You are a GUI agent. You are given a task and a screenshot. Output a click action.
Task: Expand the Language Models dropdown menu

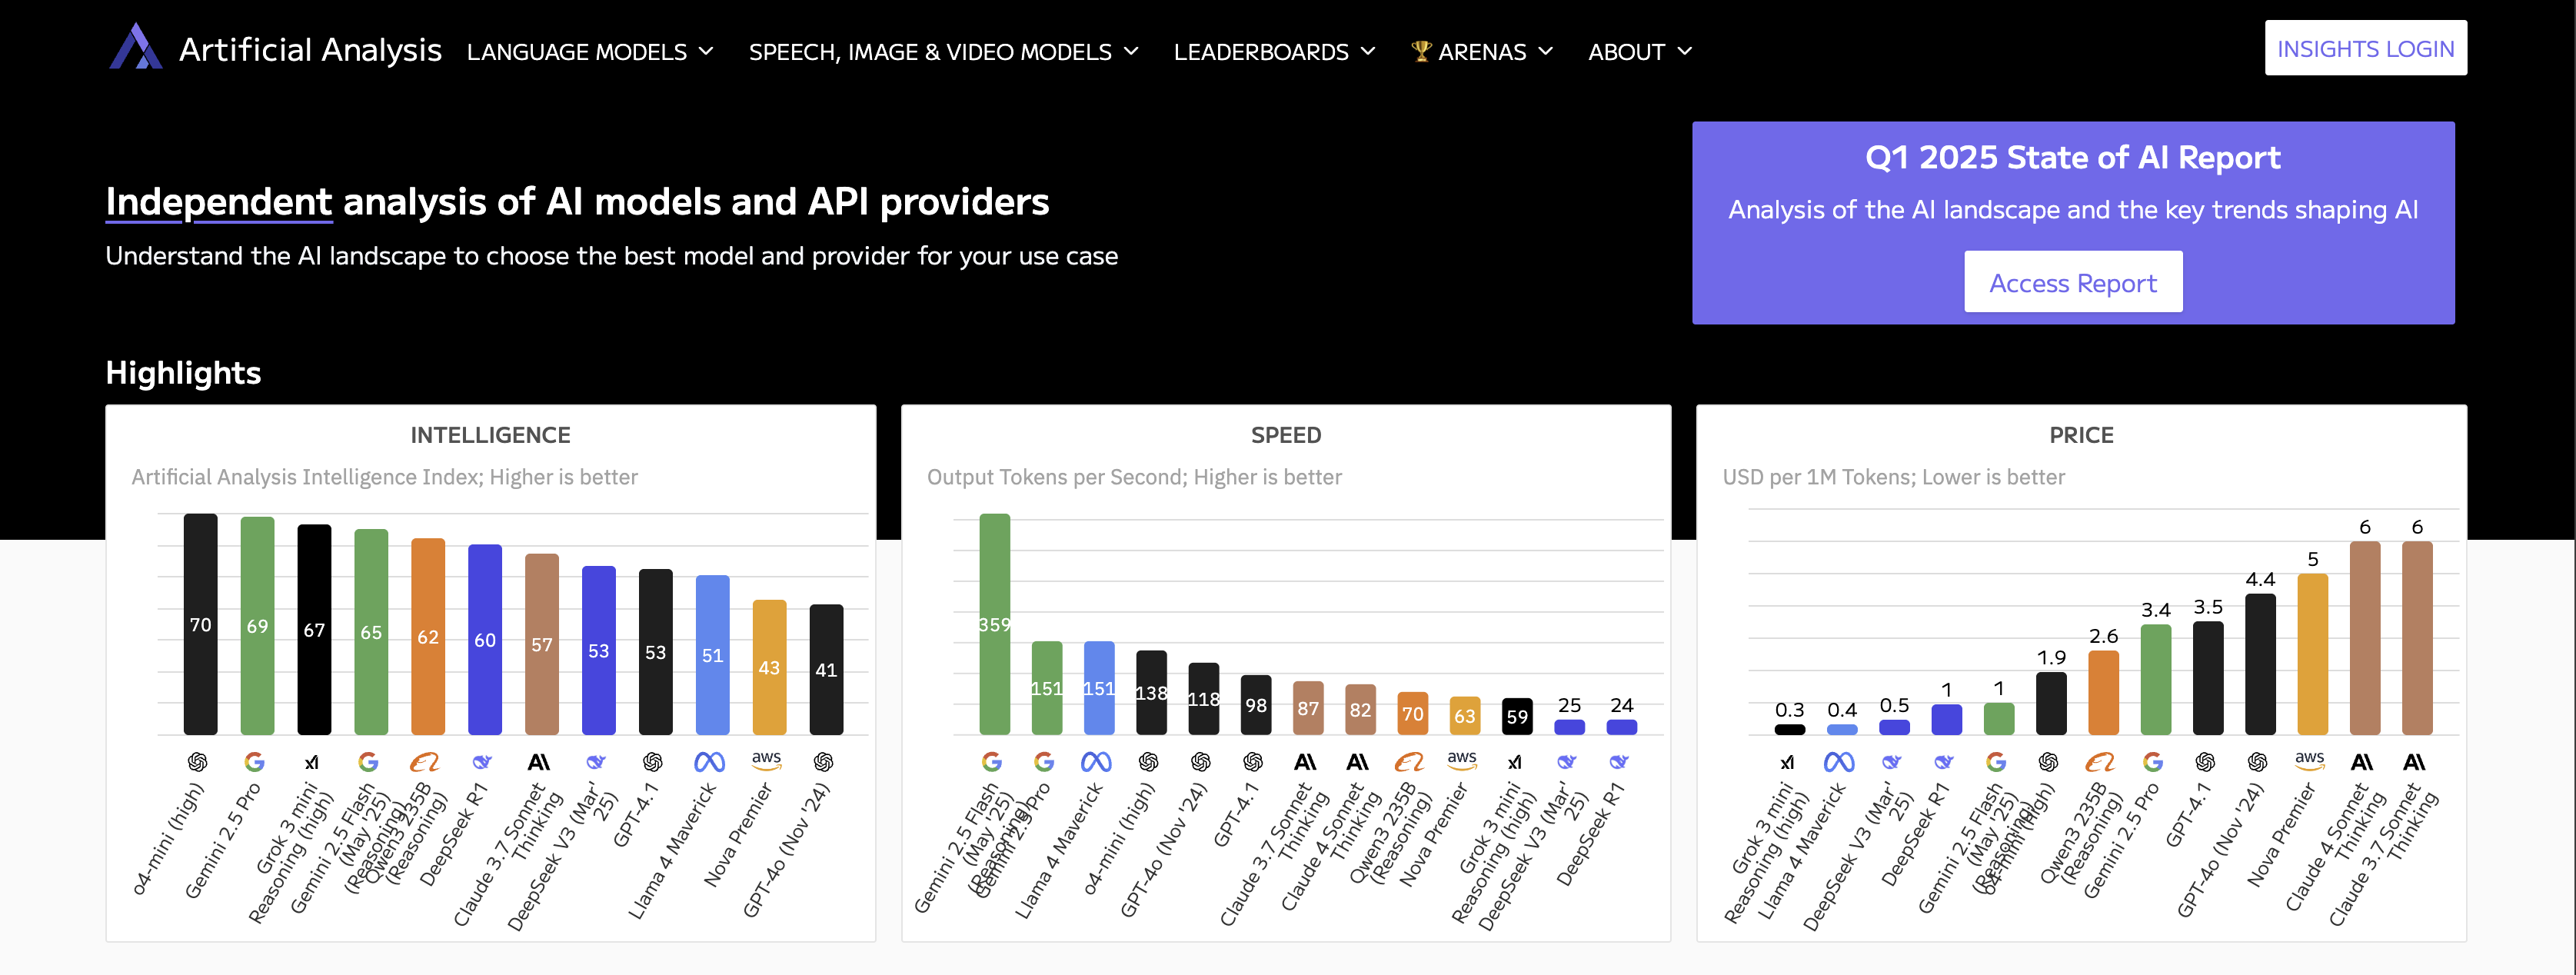[590, 51]
